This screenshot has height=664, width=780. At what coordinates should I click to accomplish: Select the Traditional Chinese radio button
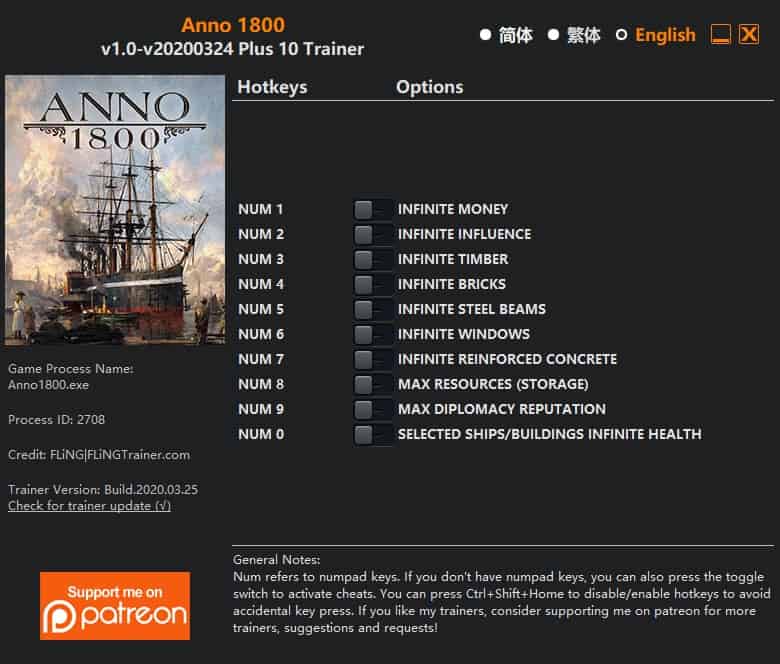pyautogui.click(x=553, y=35)
